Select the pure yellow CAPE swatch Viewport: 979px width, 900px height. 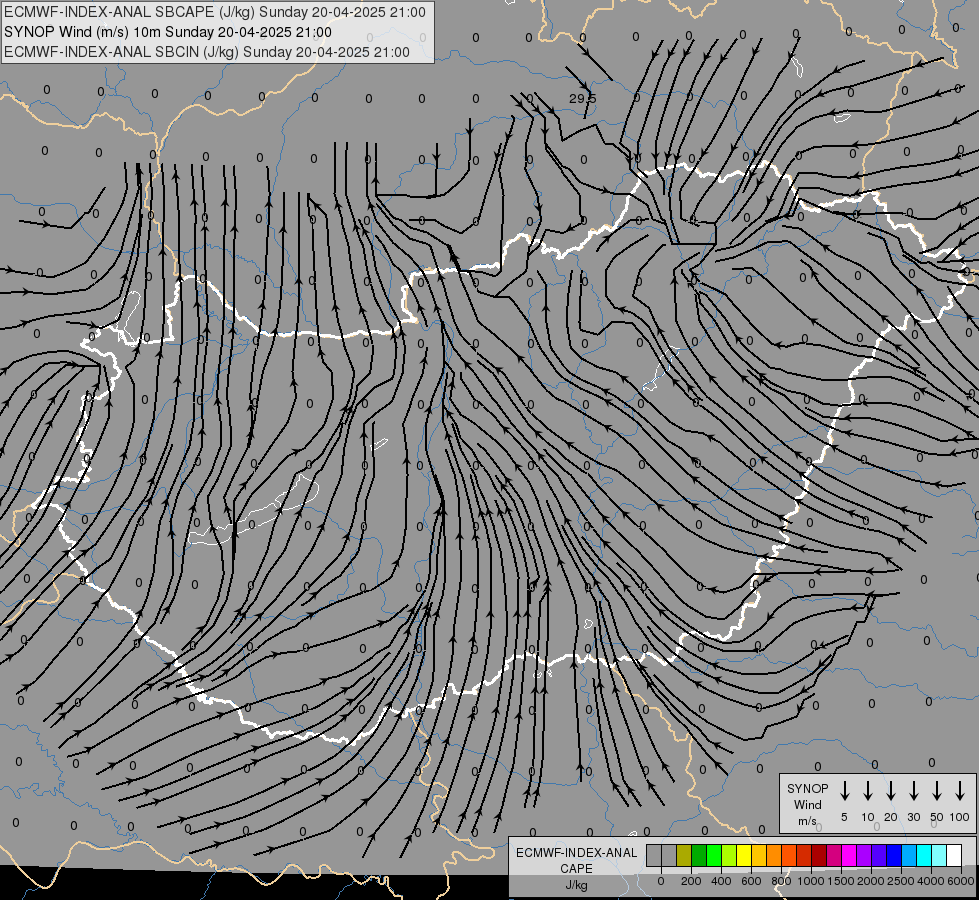(744, 856)
